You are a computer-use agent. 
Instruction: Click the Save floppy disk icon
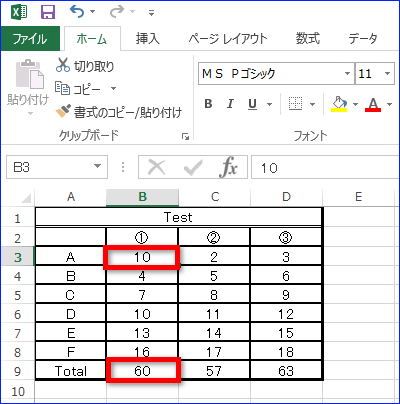[x=48, y=12]
